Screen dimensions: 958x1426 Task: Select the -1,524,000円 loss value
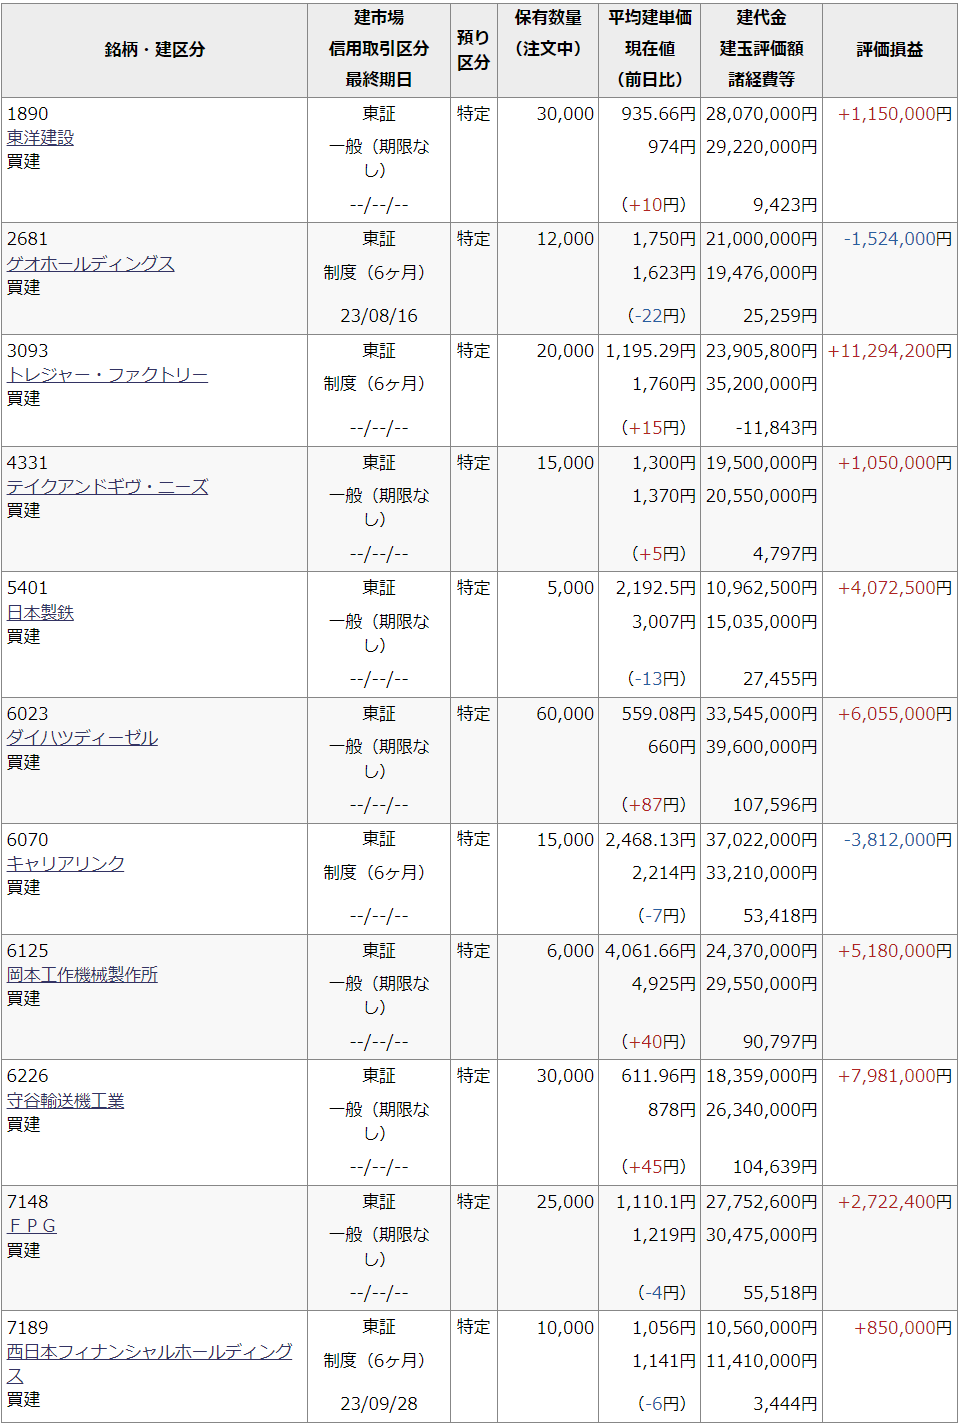898,239
